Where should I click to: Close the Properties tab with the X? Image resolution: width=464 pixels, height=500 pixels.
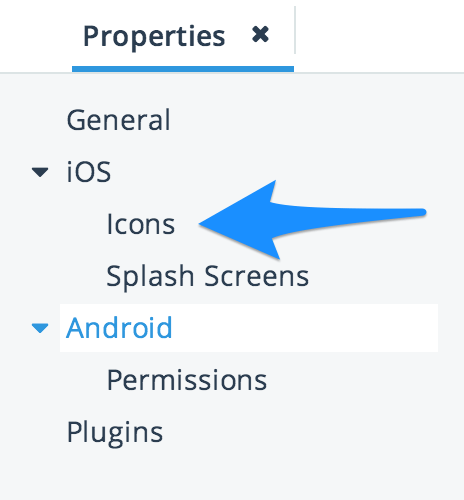tap(260, 34)
